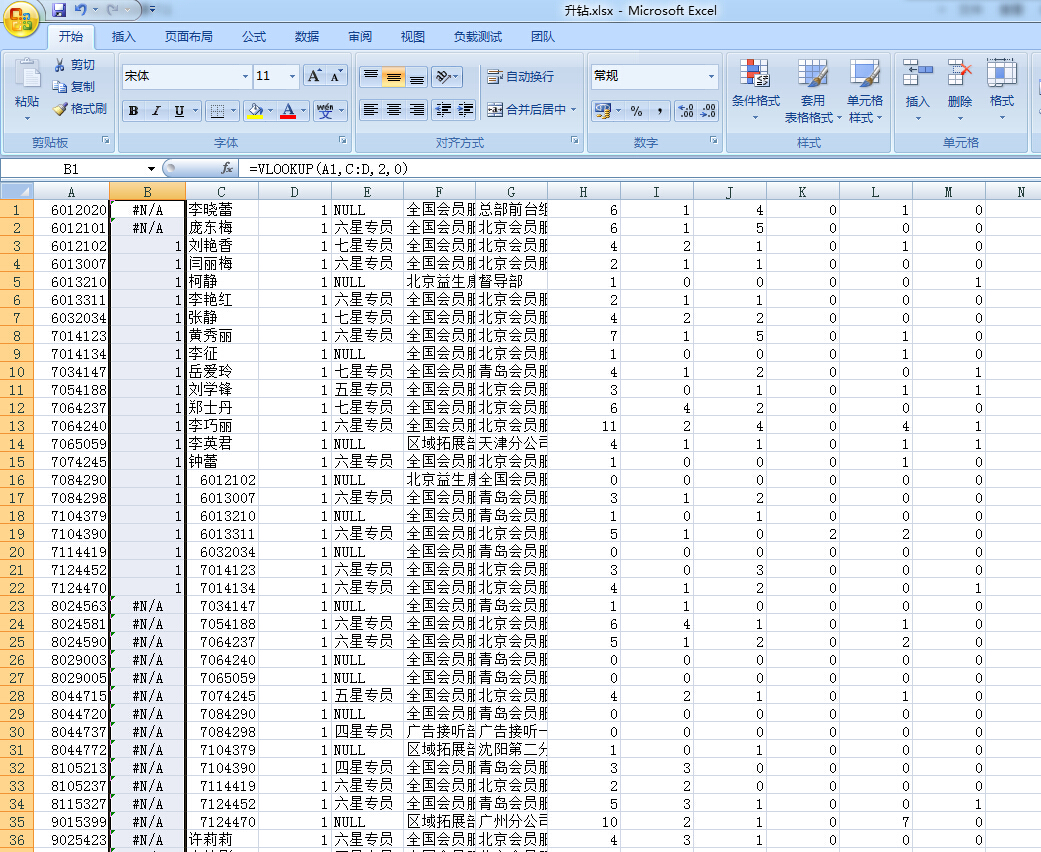1041x852 pixels.
Task: Click the formula bar VLOOKUP text
Action: pyautogui.click(x=329, y=169)
